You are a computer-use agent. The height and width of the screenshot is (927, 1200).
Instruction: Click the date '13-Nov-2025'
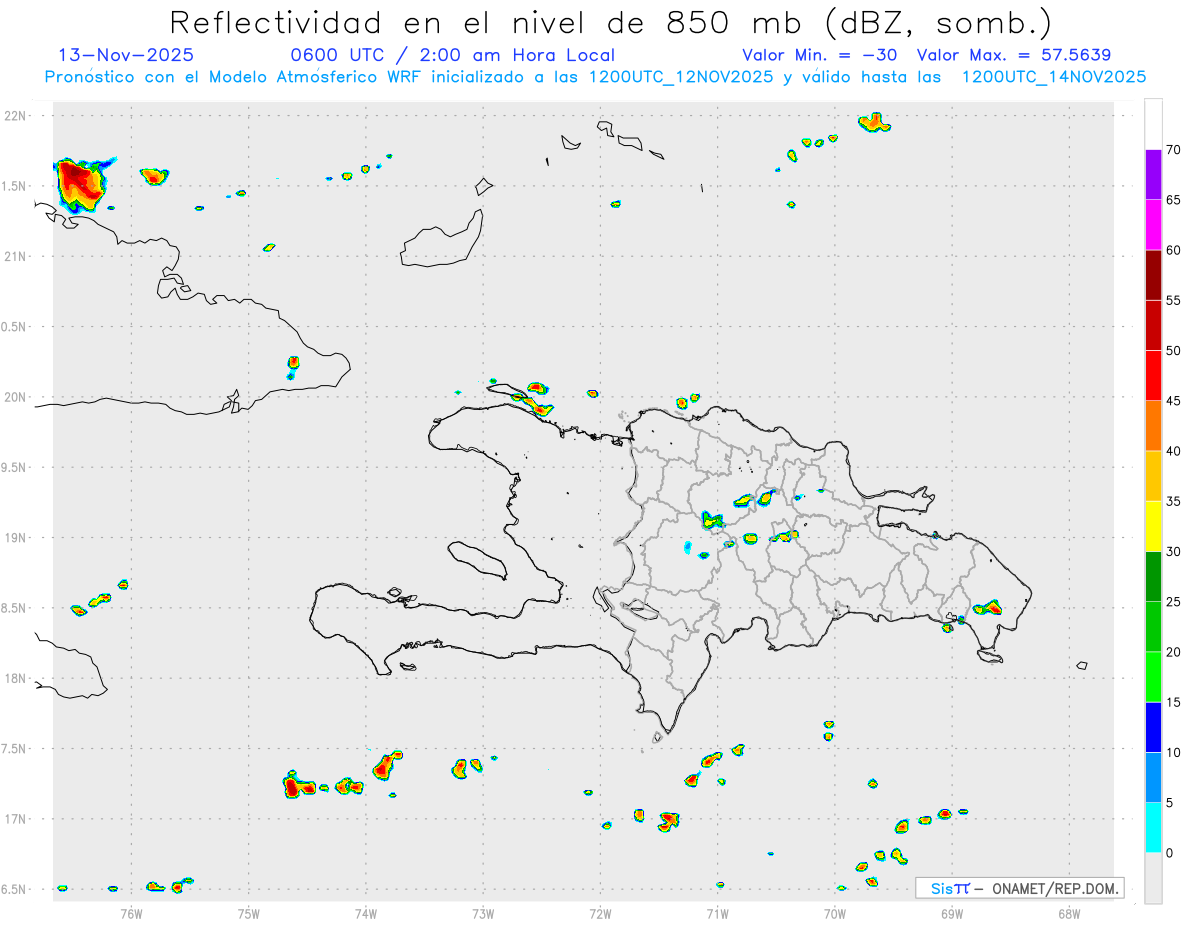click(126, 55)
